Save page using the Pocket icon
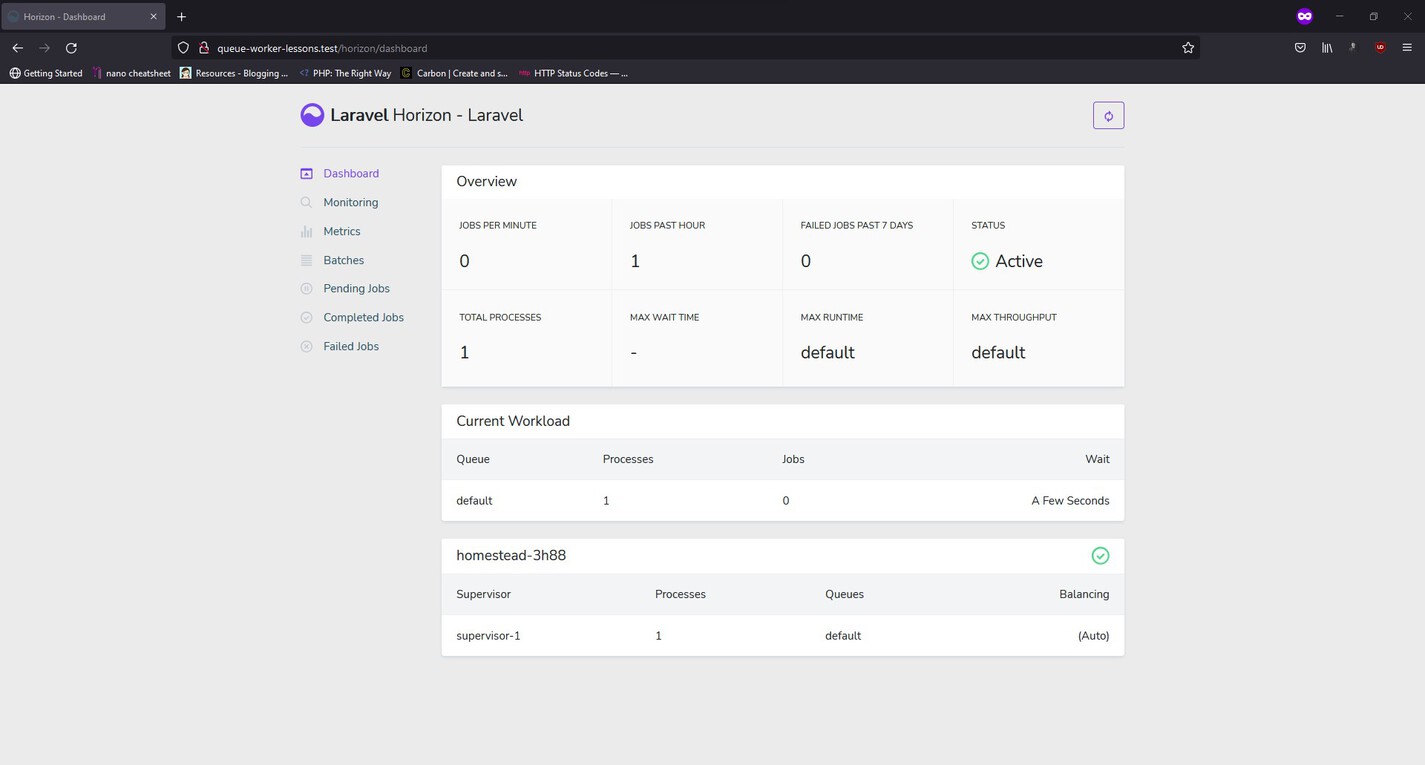Image resolution: width=1425 pixels, height=765 pixels. coord(1299,47)
